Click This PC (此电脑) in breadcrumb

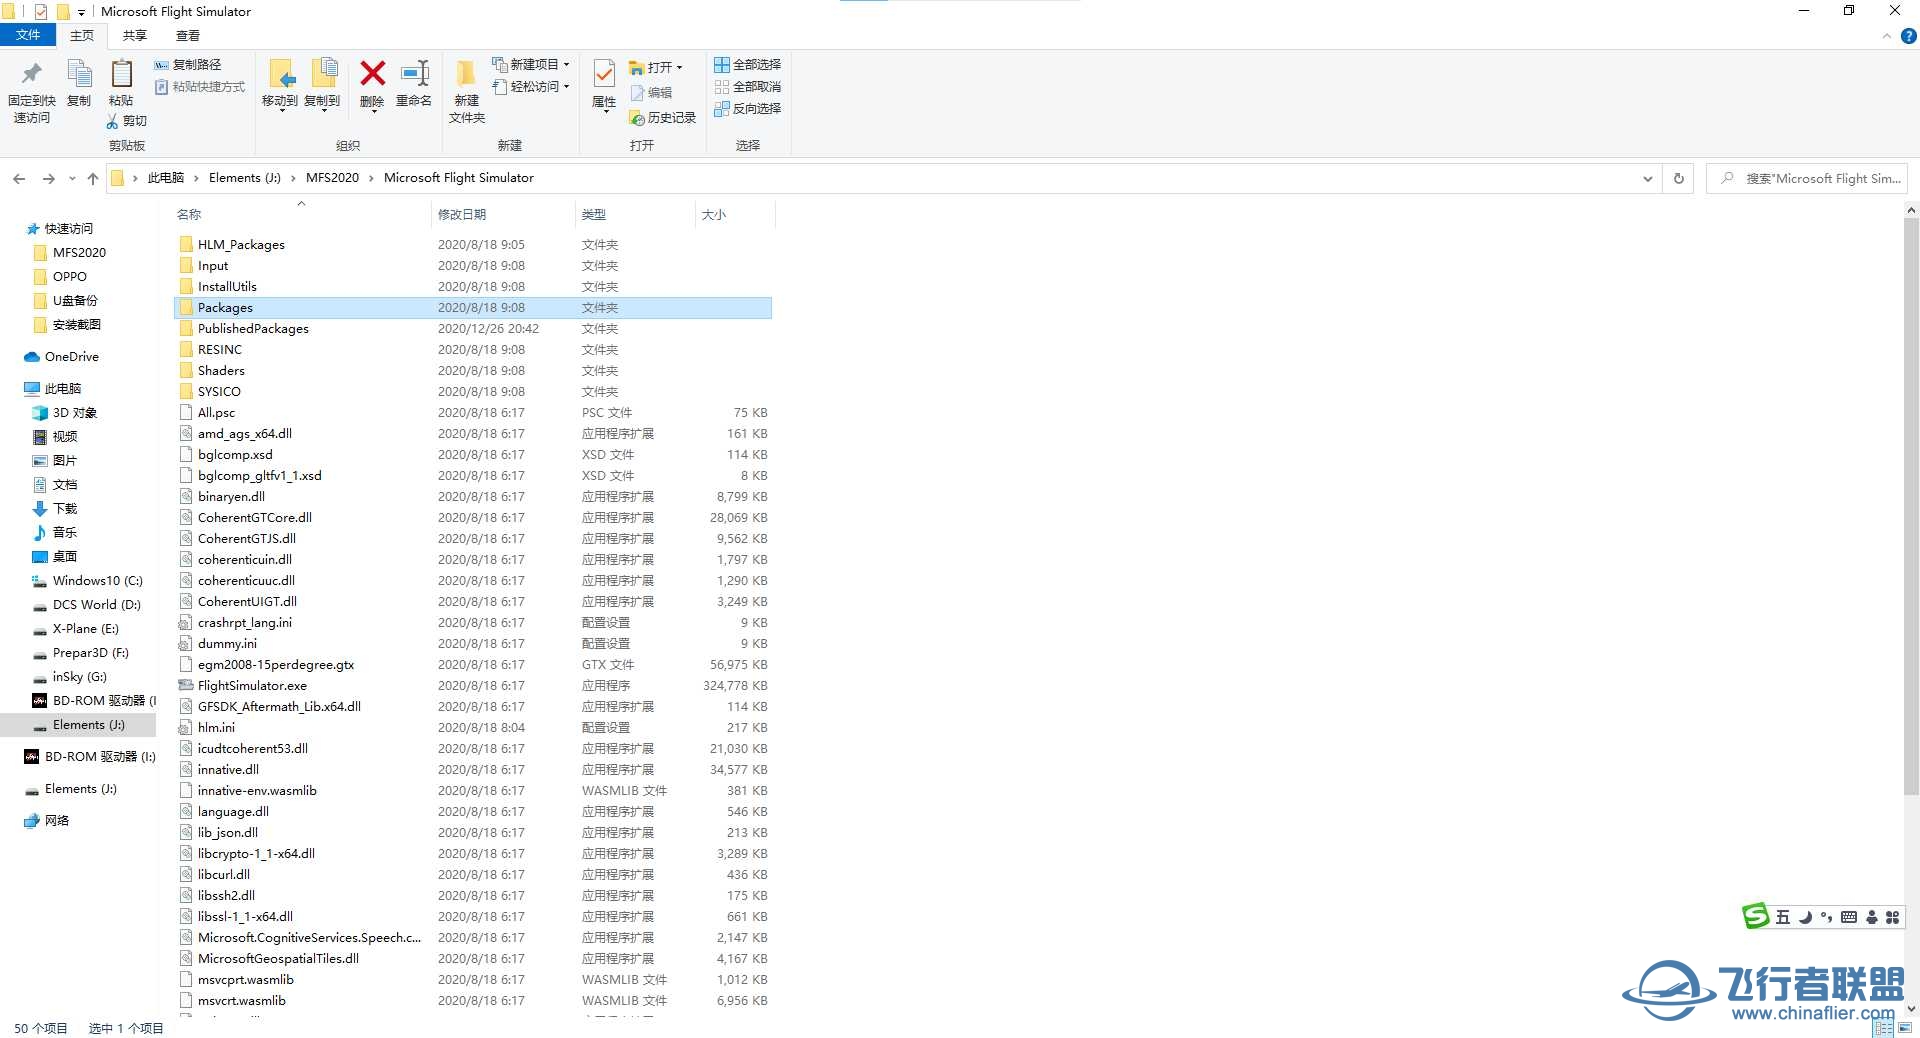coord(166,178)
